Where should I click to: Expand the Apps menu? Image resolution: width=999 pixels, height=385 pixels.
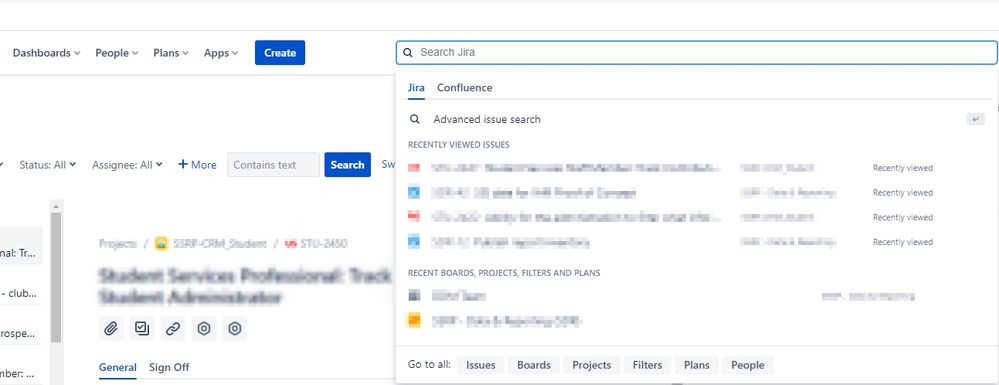pyautogui.click(x=221, y=53)
